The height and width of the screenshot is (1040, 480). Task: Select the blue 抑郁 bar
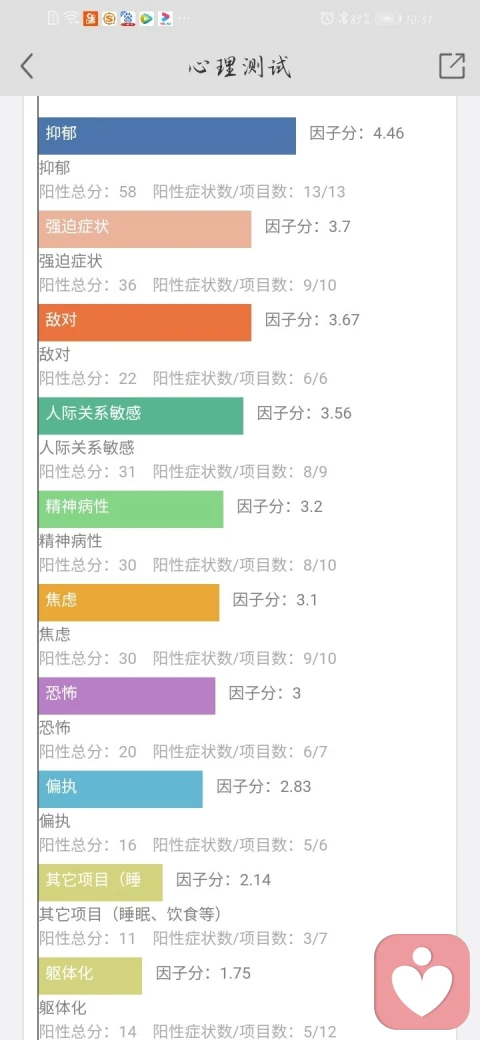click(167, 136)
